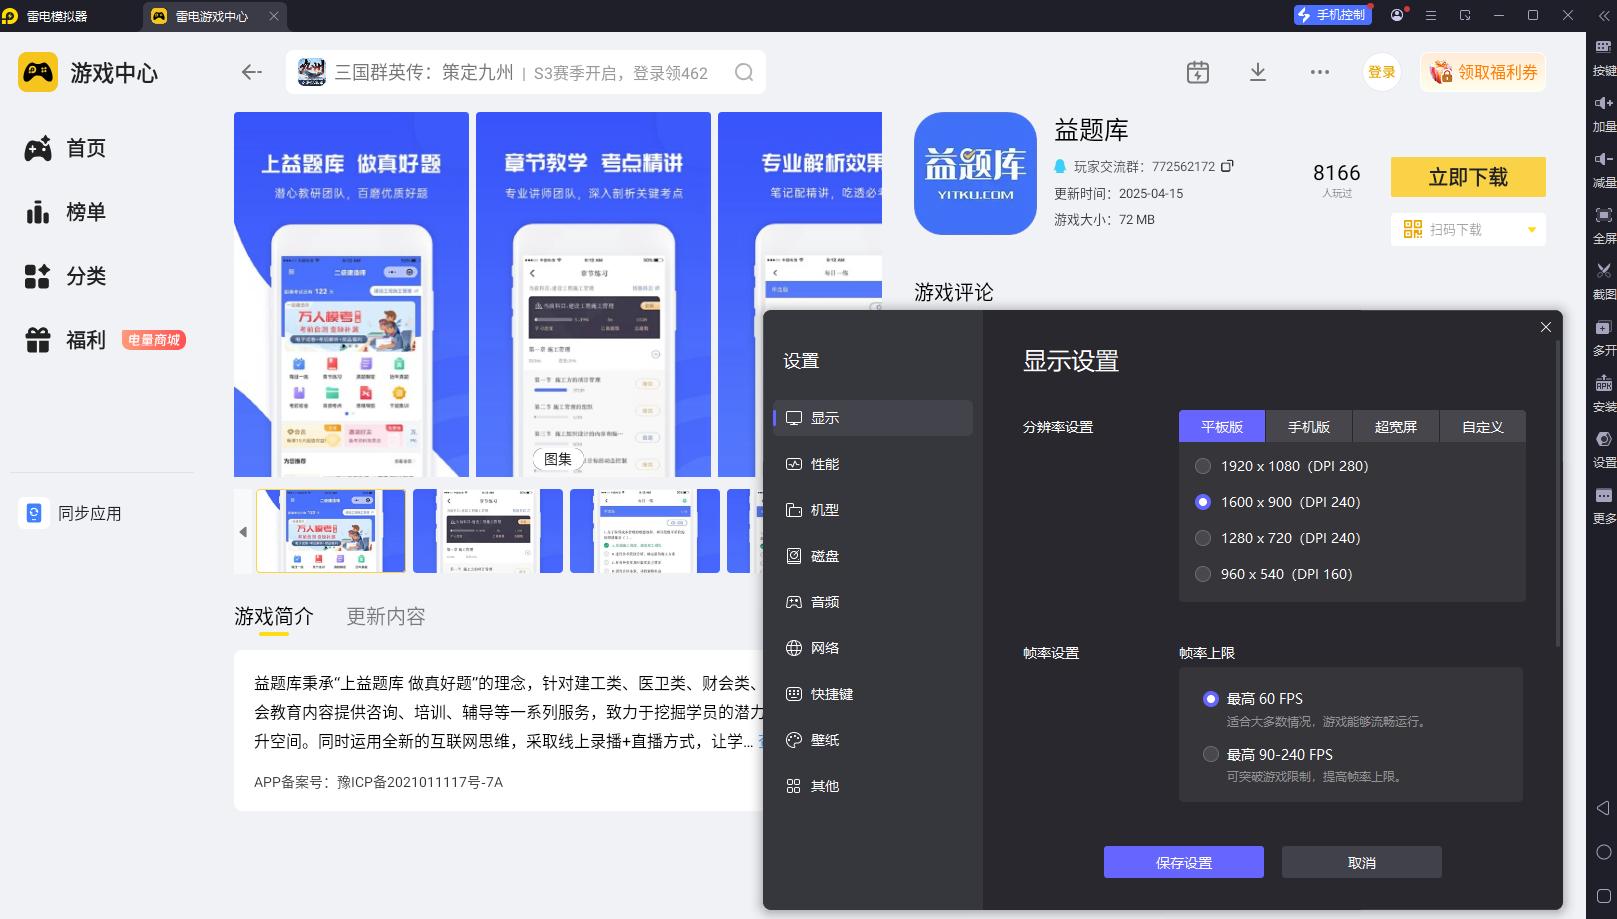
Task: Open 磁盘 disk settings
Action: 873,556
